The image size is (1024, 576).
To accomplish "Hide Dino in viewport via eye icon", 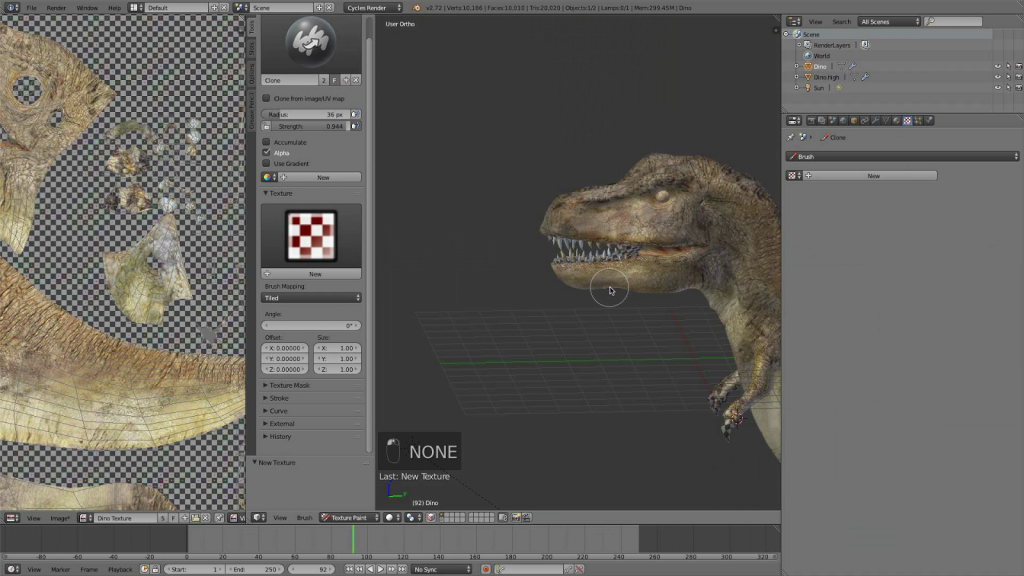I will tap(997, 67).
